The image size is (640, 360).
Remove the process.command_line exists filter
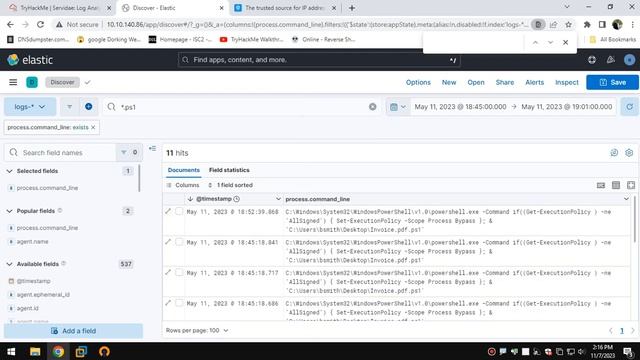click(x=93, y=127)
